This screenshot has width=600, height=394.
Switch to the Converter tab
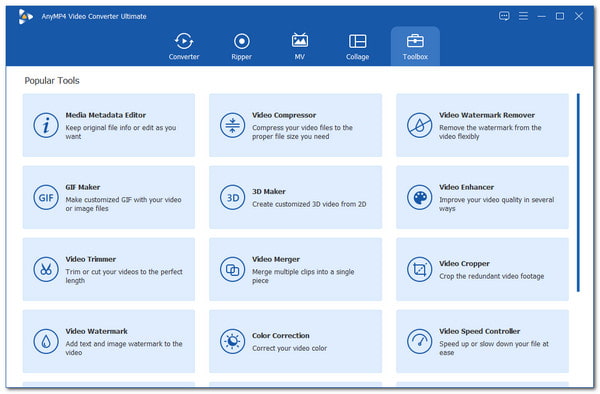tap(184, 46)
